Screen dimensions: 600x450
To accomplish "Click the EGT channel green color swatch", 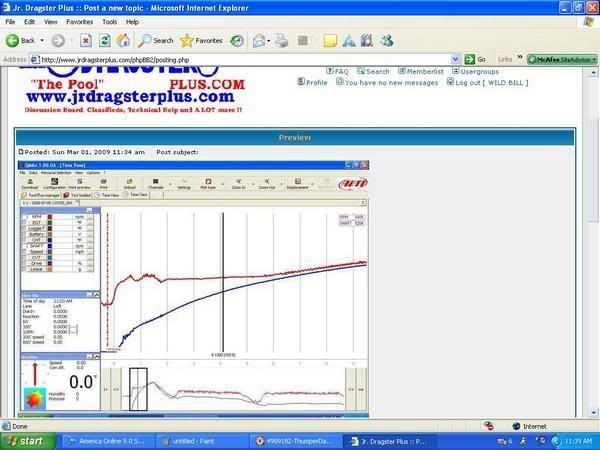I will click(49, 223).
